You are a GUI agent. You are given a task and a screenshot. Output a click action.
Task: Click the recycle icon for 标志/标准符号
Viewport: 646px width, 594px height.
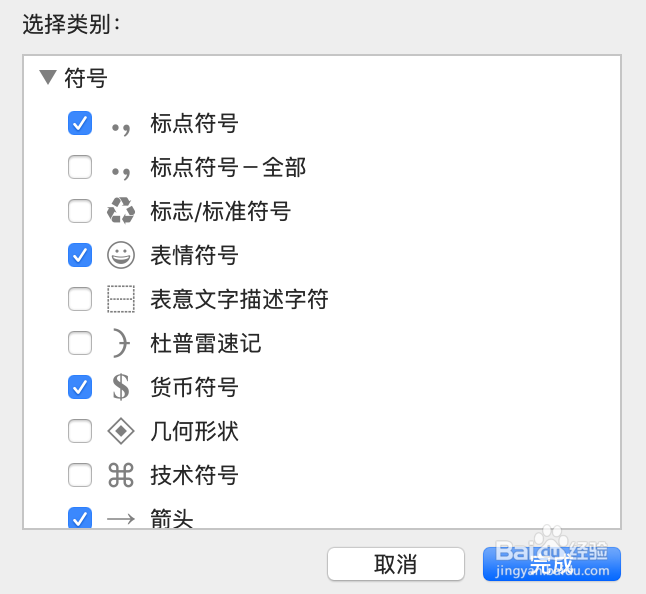pyautogui.click(x=121, y=211)
